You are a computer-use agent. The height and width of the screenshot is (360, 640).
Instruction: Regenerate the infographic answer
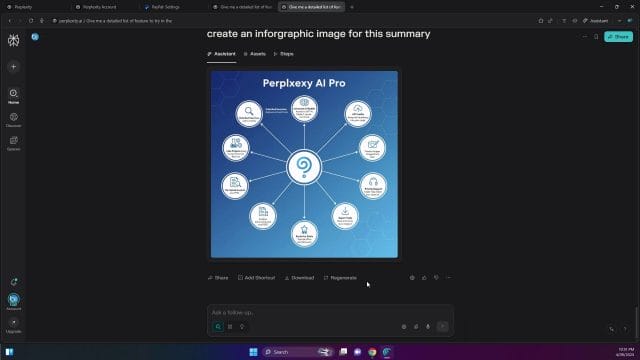tap(340, 278)
